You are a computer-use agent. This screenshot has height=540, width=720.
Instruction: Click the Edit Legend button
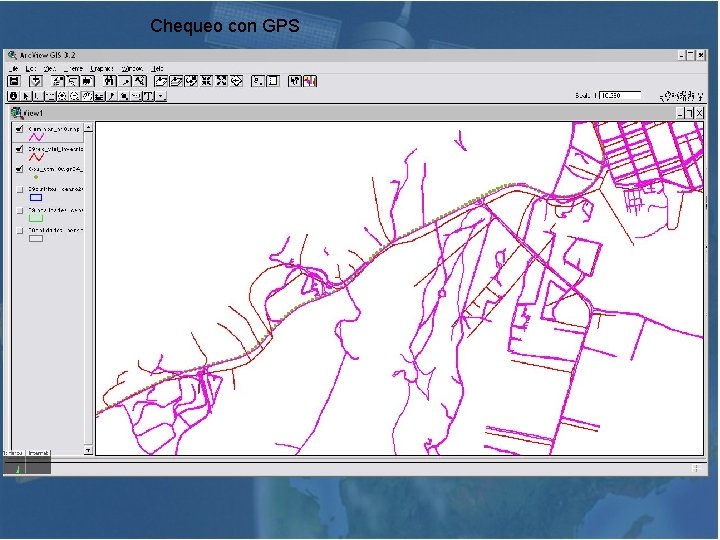(73, 81)
